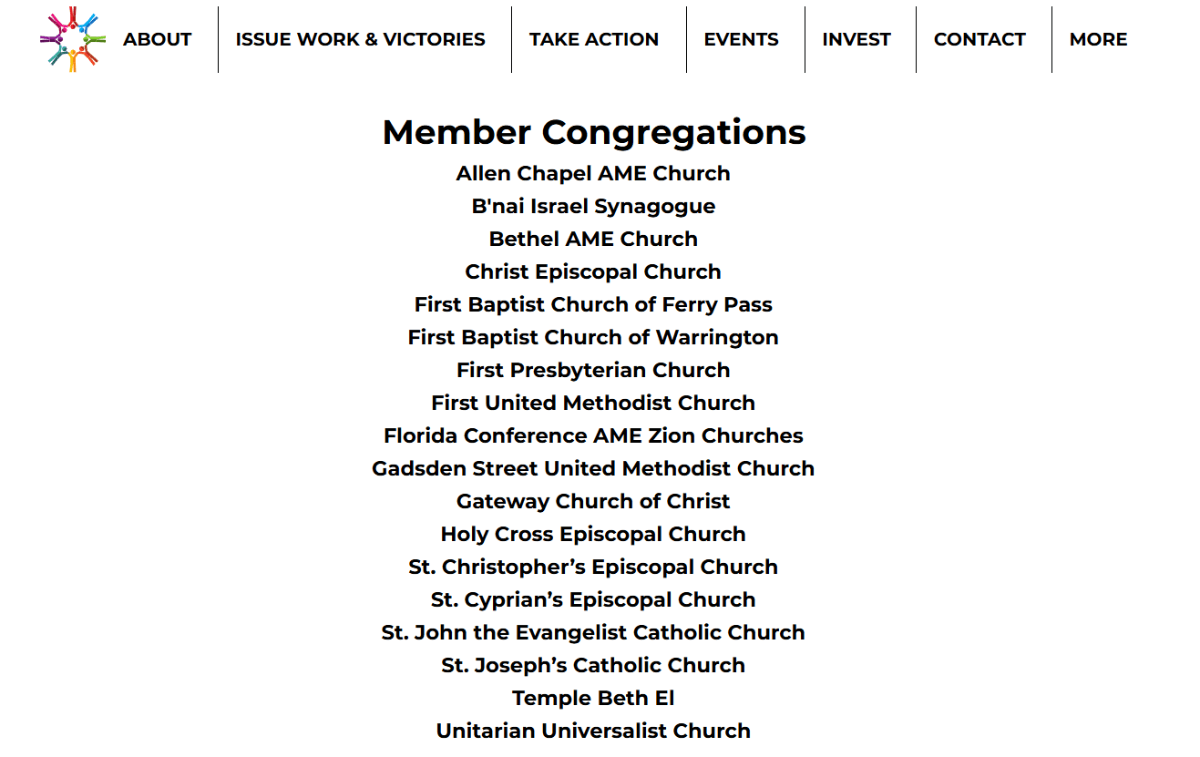Click First Baptist Church of Ferry Pass

tap(593, 305)
